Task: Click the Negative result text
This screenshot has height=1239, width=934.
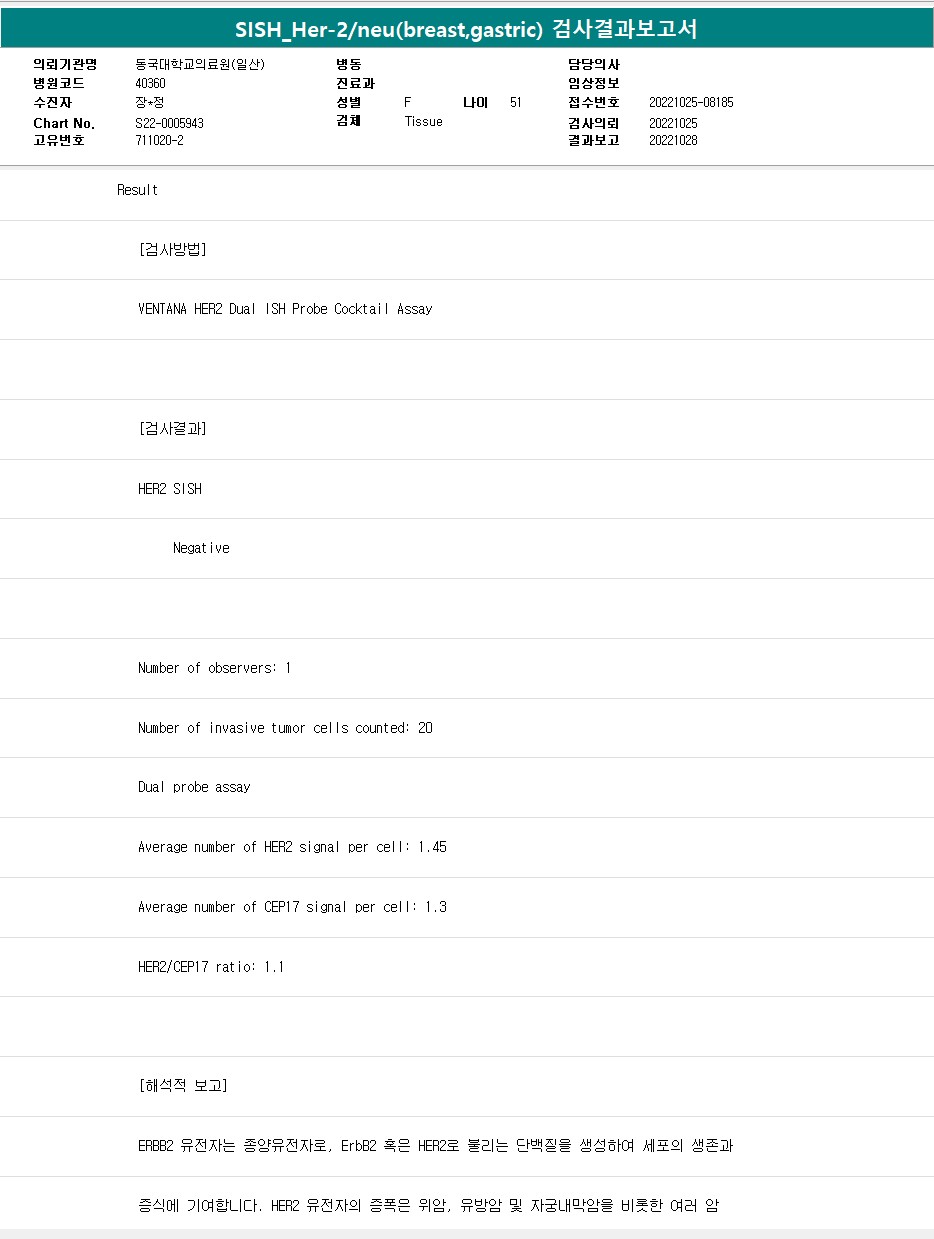Action: coord(201,548)
